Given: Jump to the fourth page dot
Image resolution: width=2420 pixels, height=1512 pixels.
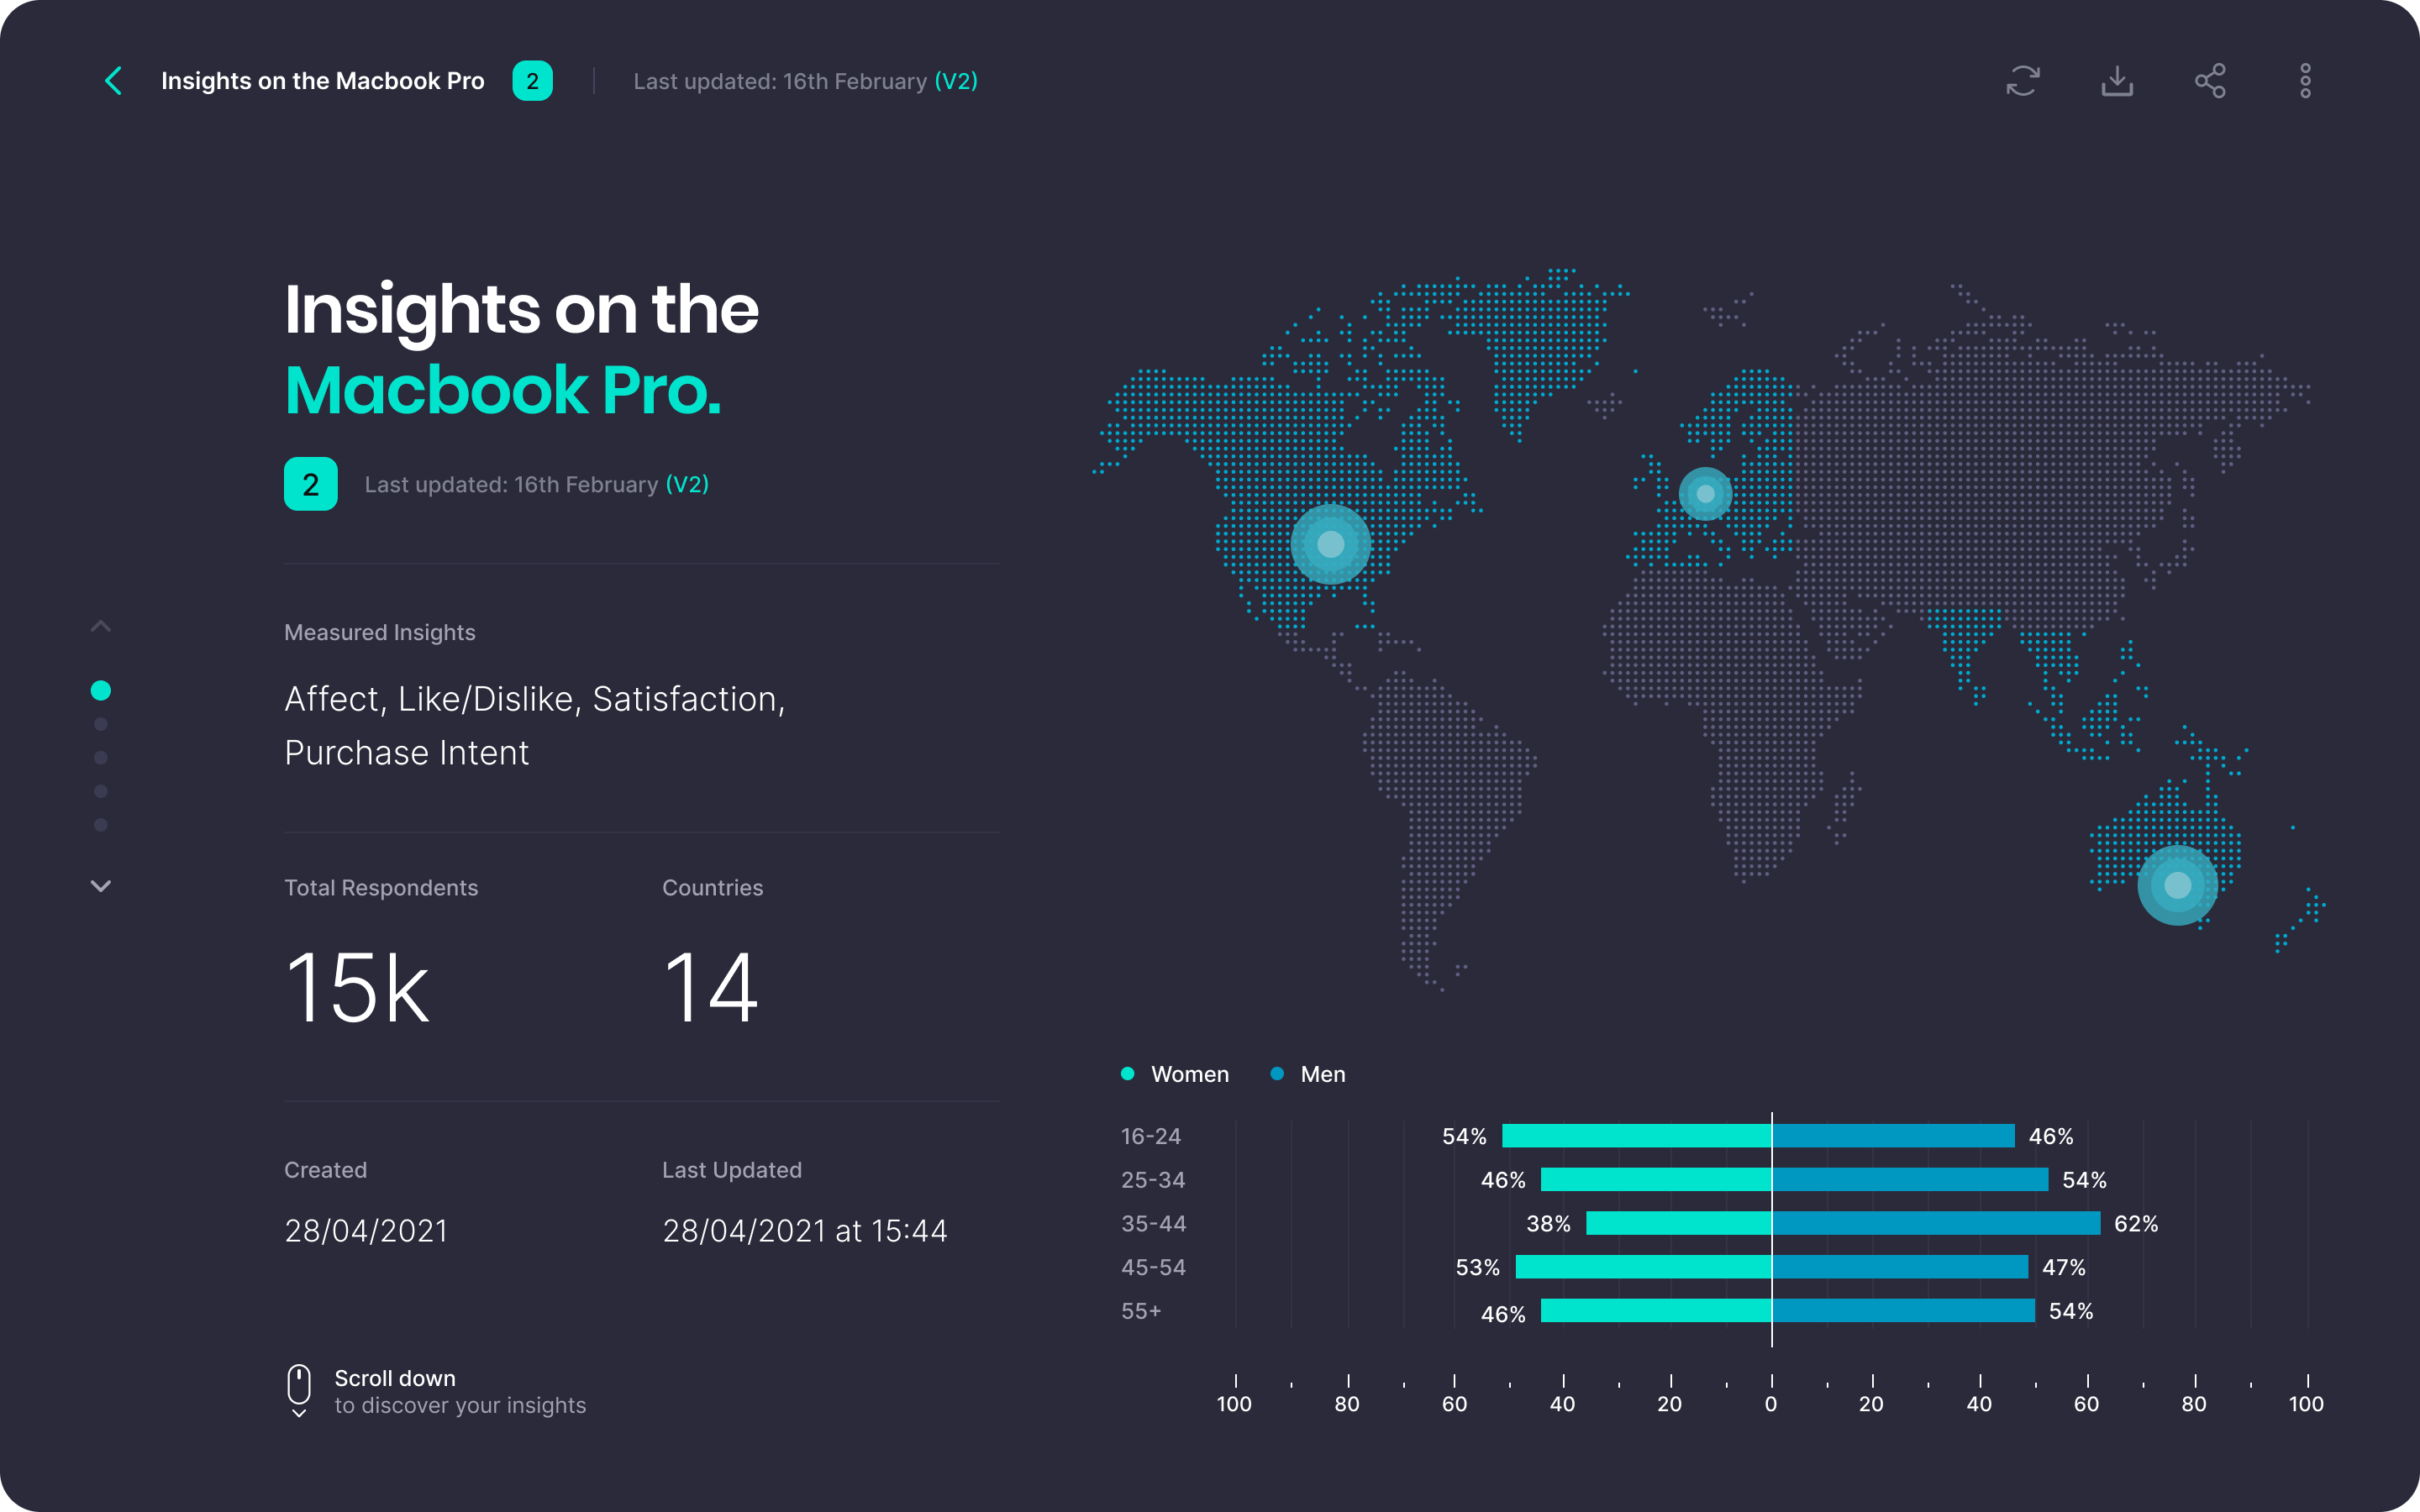Looking at the screenshot, I should click(x=101, y=791).
